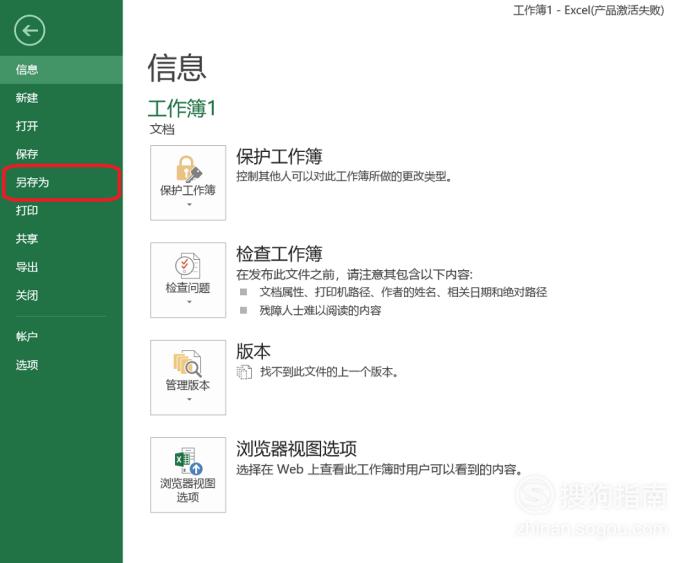Click the 文档 text under 工作簿1
692x563 pixels.
162,129
